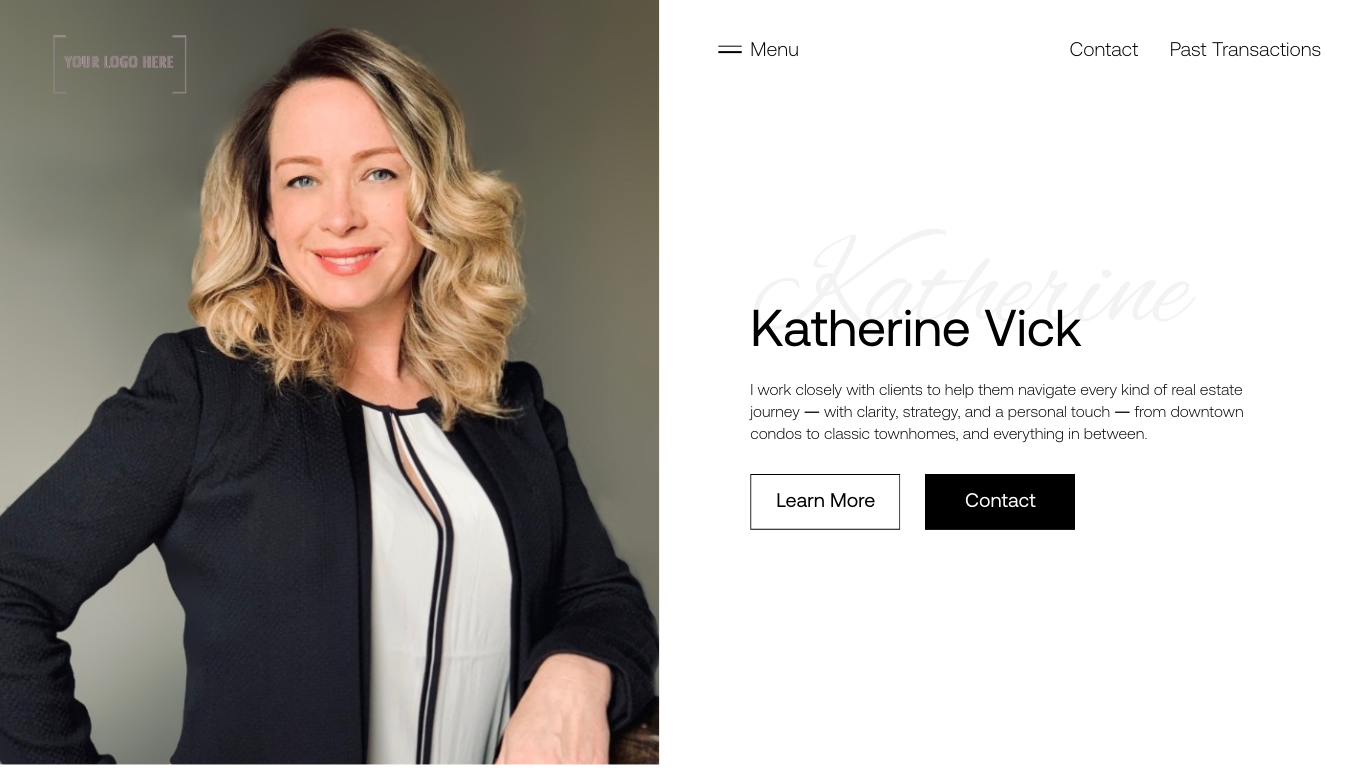1366x768 pixels.
Task: Click the word 'Vick' in the heading
Action: coord(1032,328)
